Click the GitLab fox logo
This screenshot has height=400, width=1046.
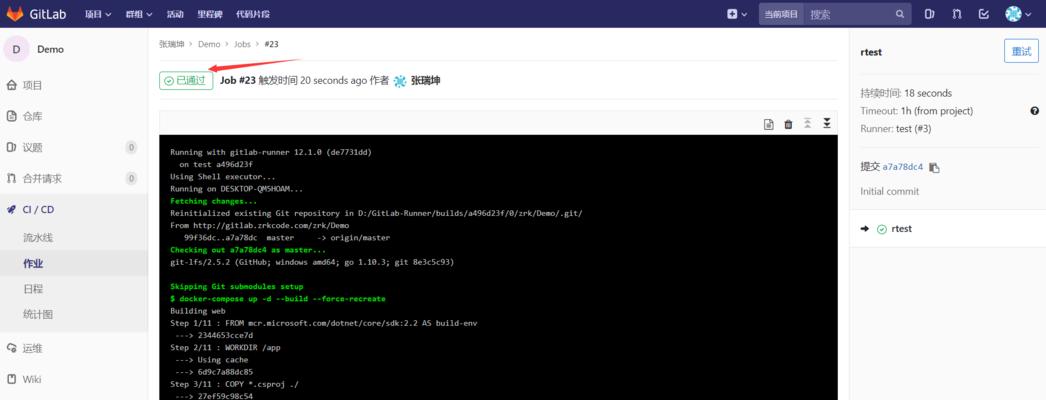pos(18,14)
